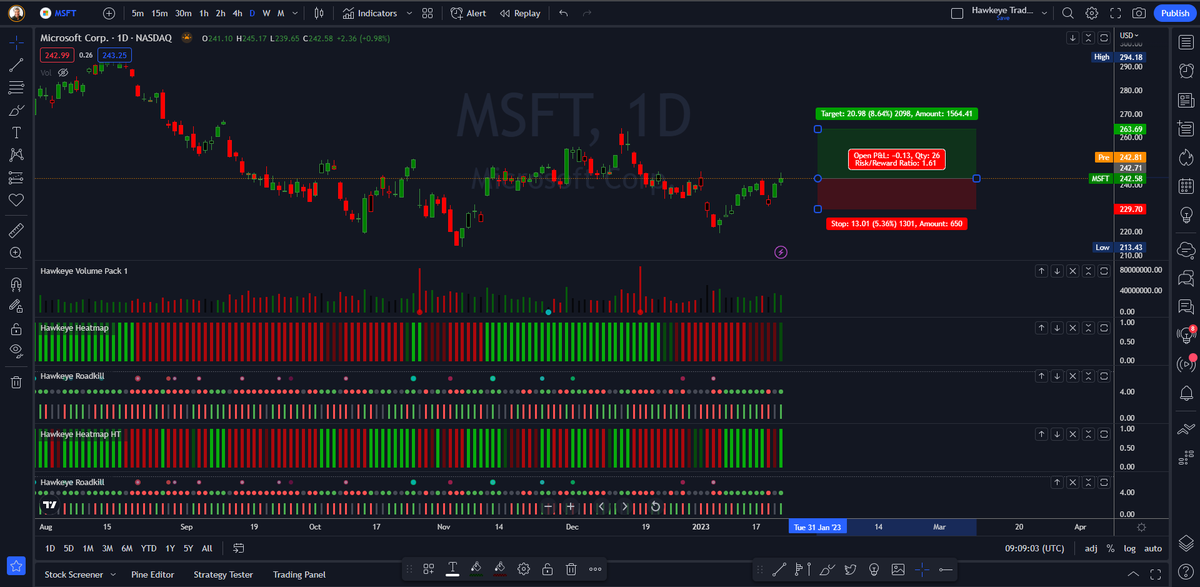Toggle lock all drawing tools
Viewport: 1200px width, 587px height.
coord(16,328)
